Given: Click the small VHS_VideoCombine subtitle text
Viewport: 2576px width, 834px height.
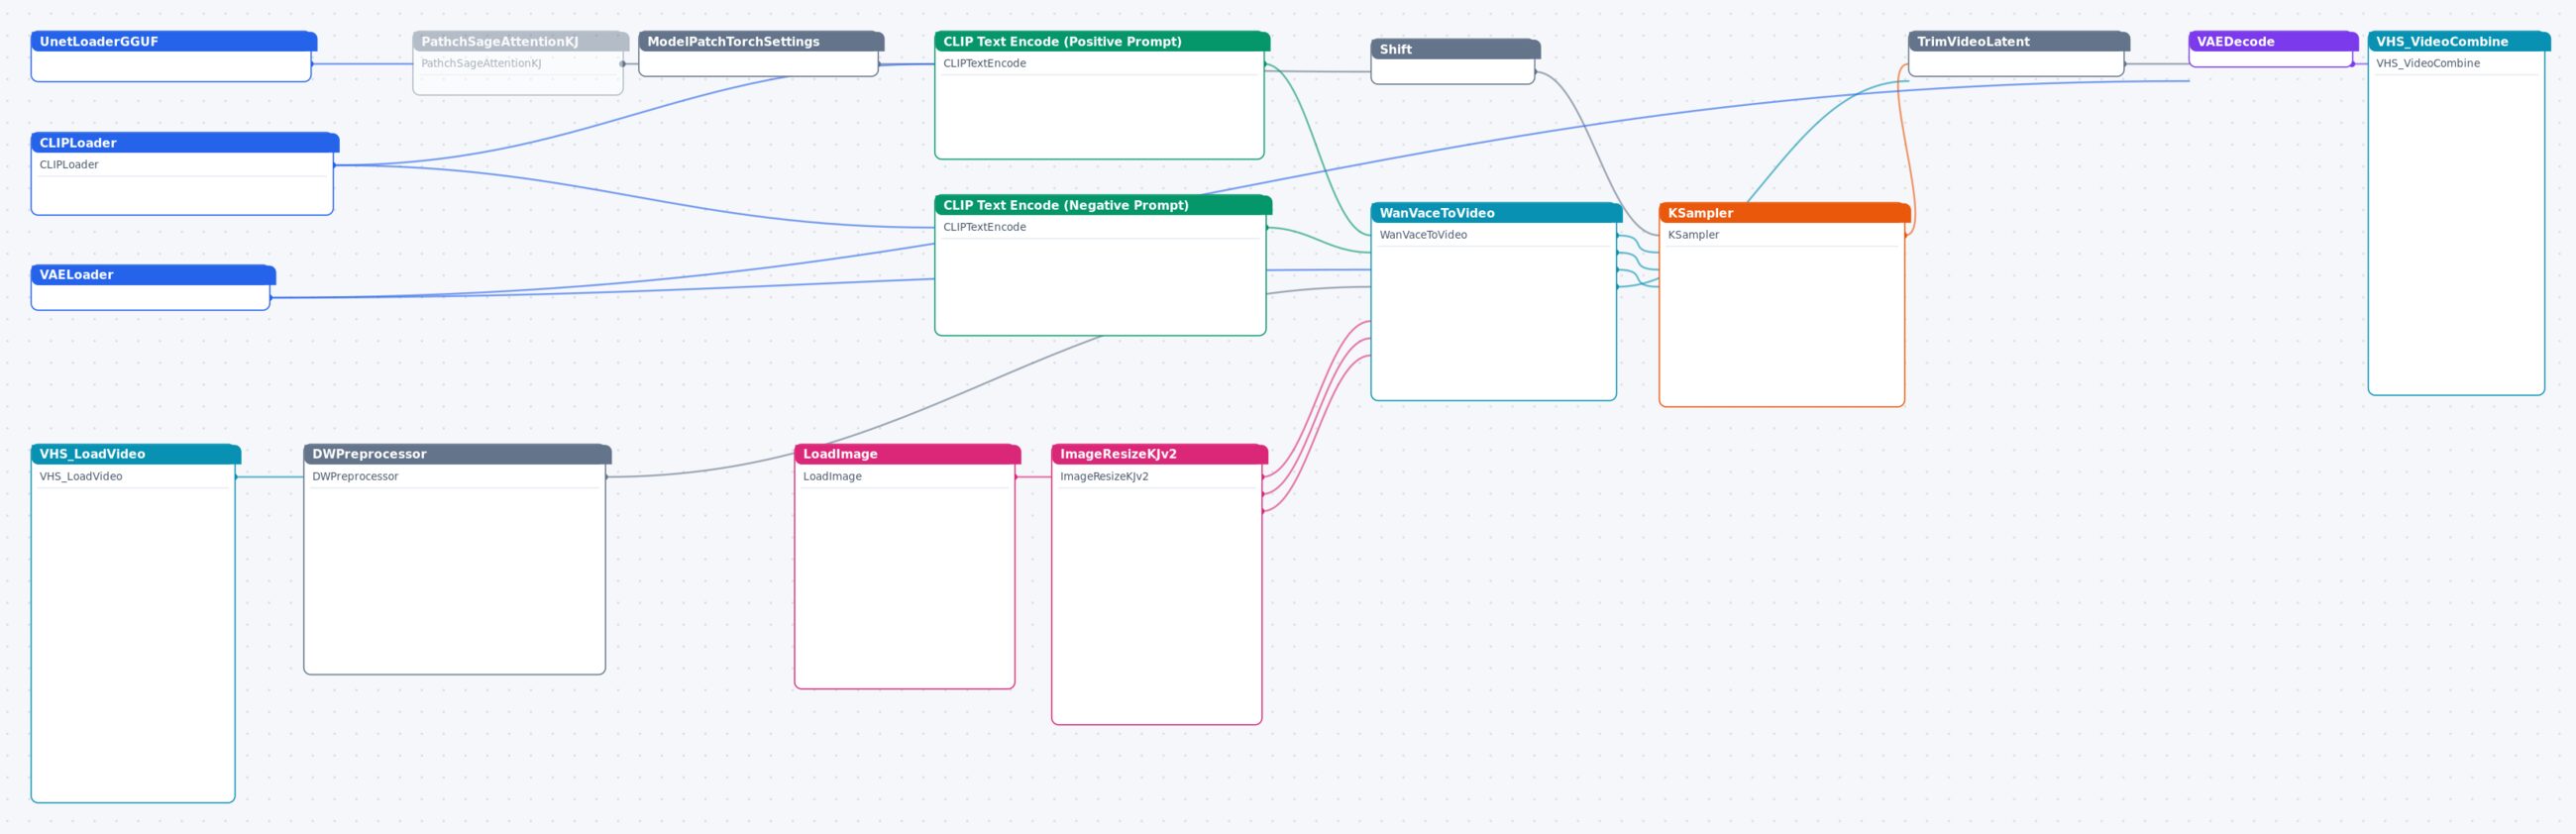Looking at the screenshot, I should pyautogui.click(x=2428, y=64).
